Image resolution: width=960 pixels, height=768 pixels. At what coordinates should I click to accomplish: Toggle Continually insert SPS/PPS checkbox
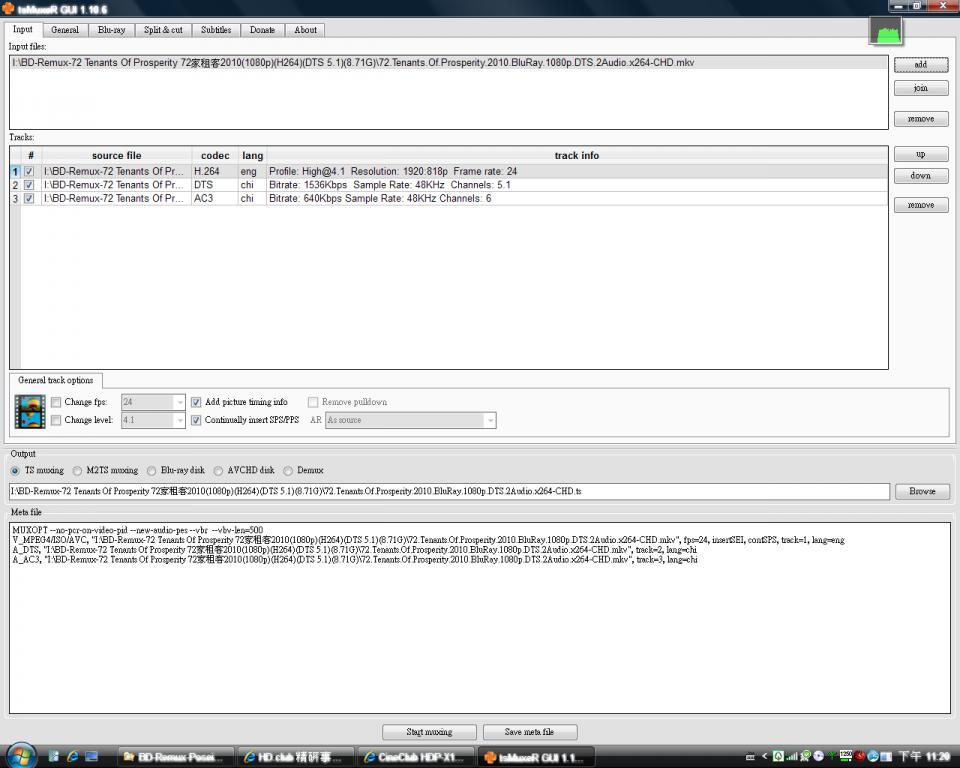point(196,420)
